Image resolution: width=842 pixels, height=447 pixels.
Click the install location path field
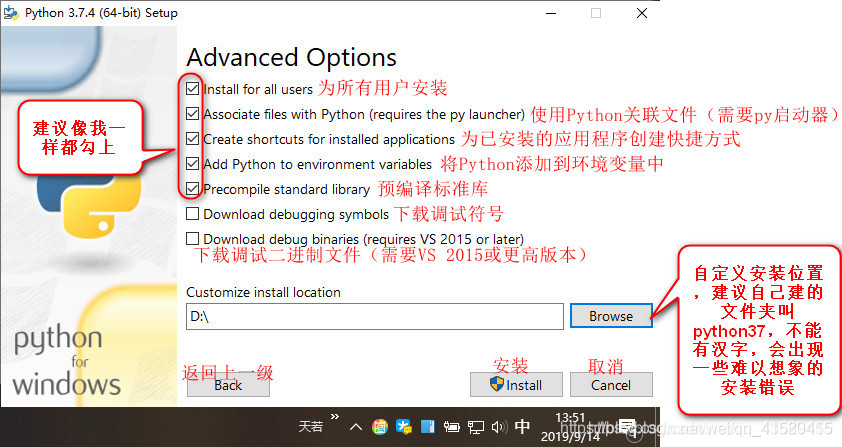coord(374,316)
